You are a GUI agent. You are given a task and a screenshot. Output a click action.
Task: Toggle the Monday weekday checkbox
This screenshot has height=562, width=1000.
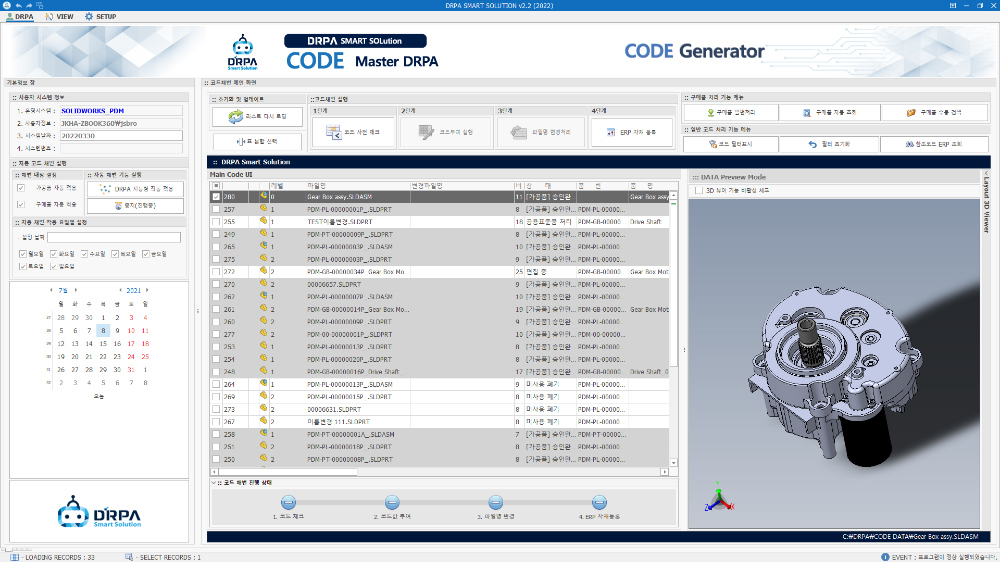(x=23, y=254)
